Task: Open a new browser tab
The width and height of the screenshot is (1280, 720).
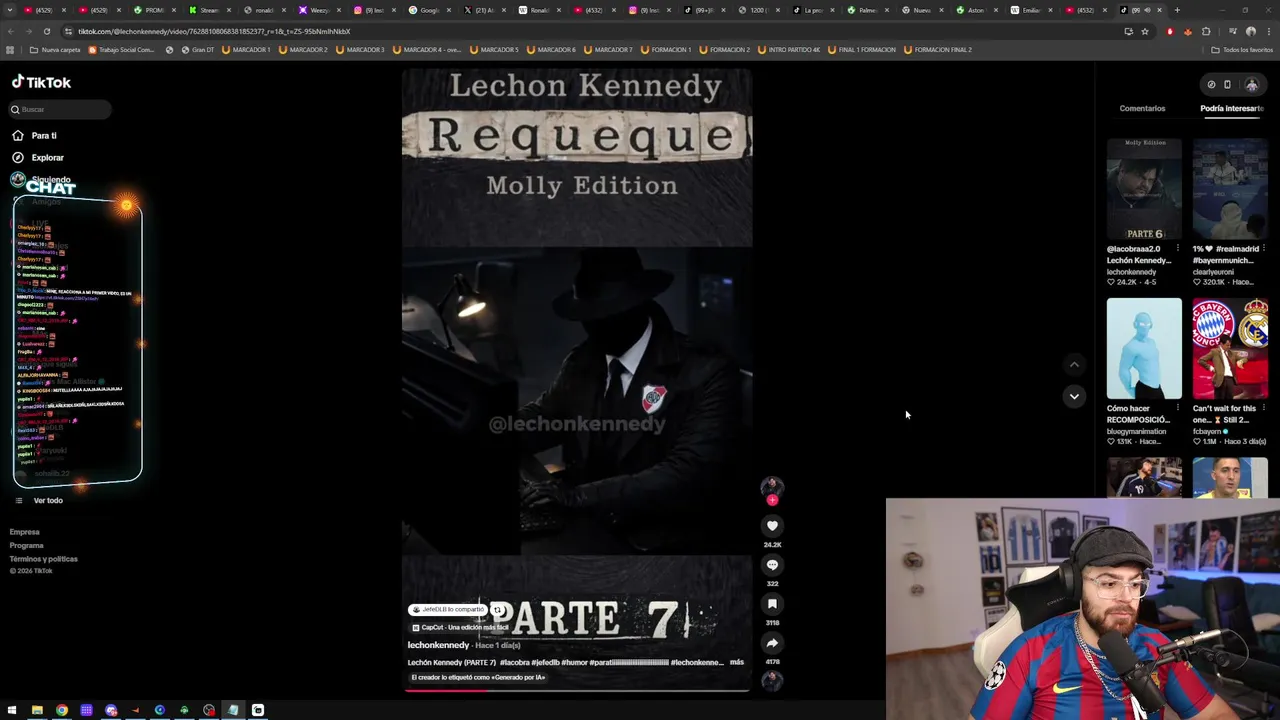Action: click(x=1177, y=10)
